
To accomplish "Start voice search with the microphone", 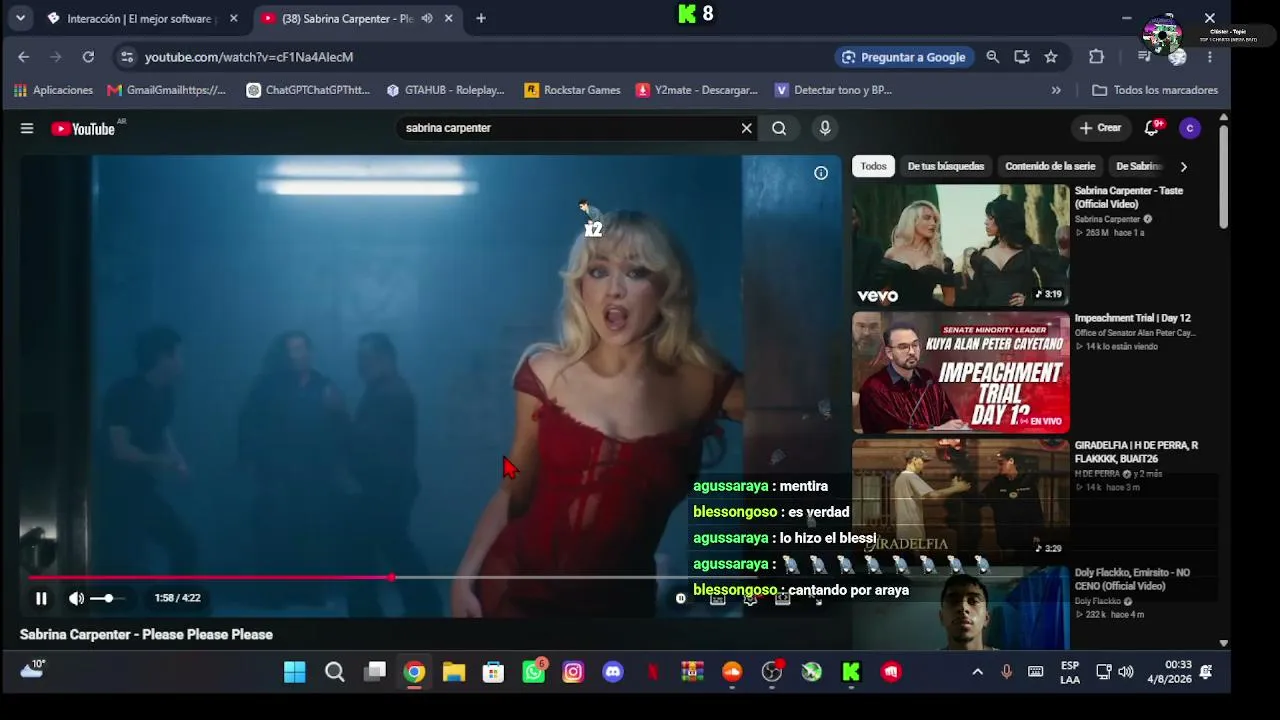I will 825,128.
